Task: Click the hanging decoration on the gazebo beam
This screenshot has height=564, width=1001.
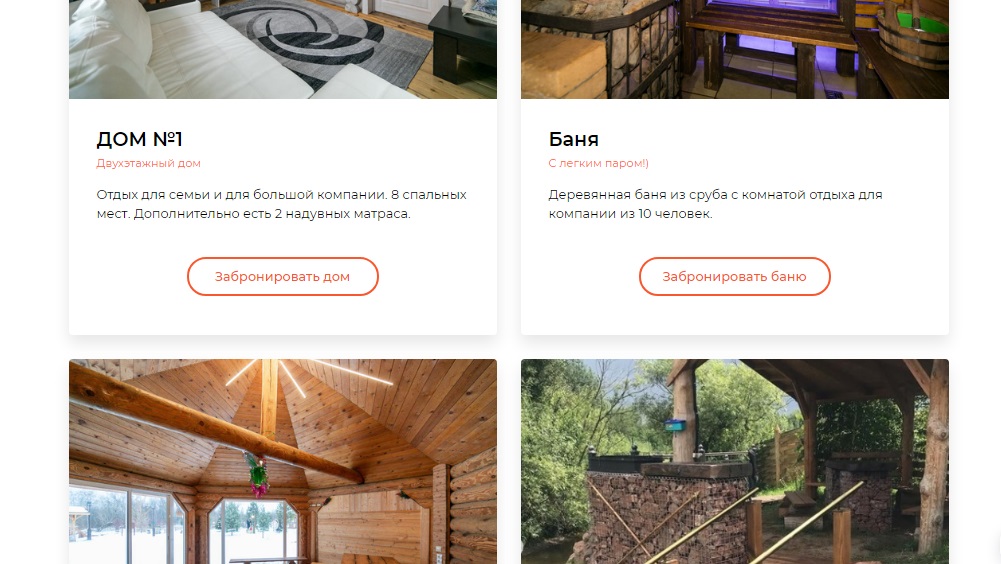Action: [x=258, y=476]
